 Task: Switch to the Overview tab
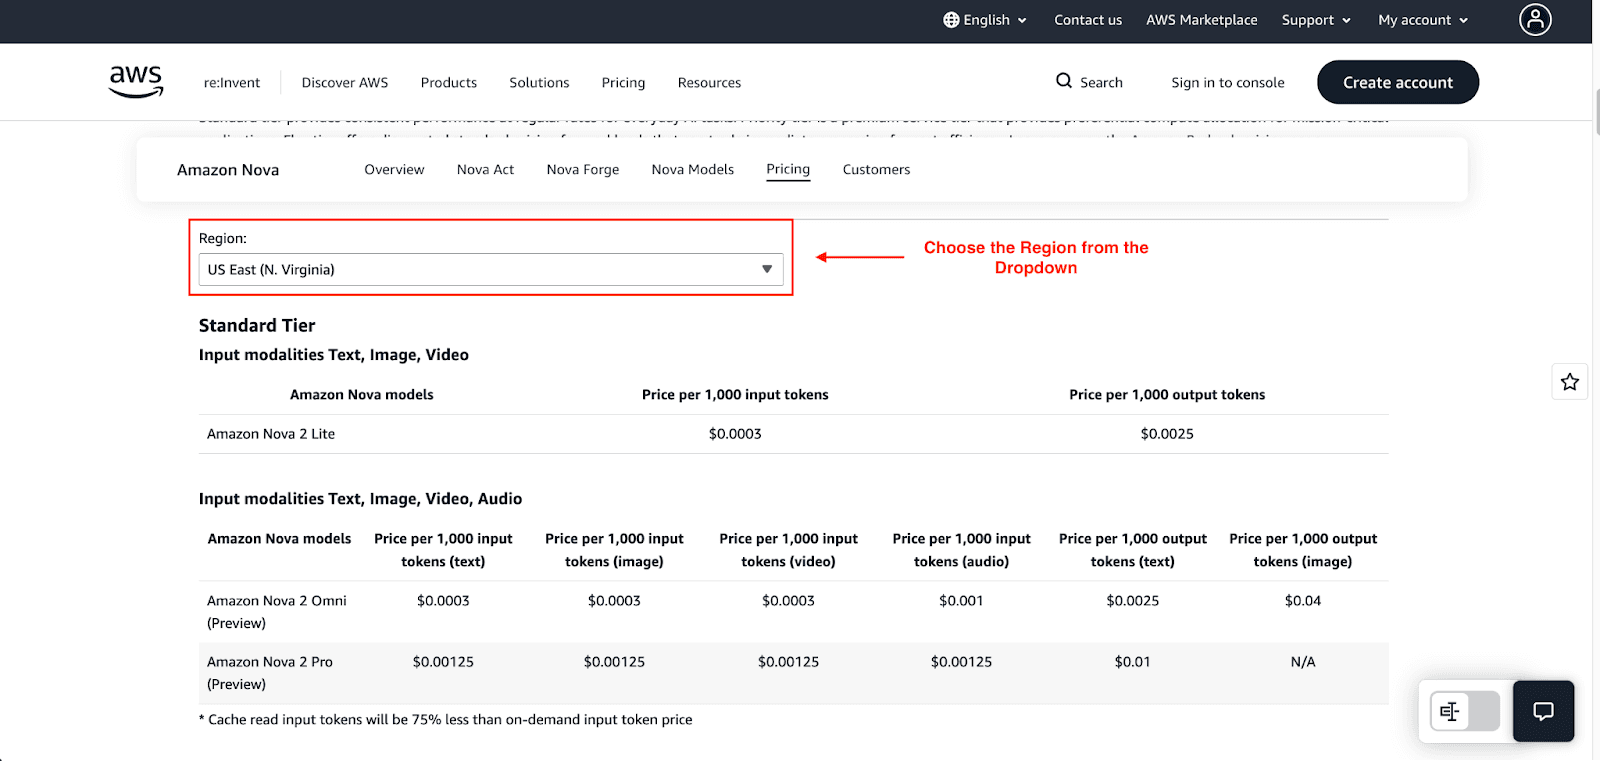point(394,170)
